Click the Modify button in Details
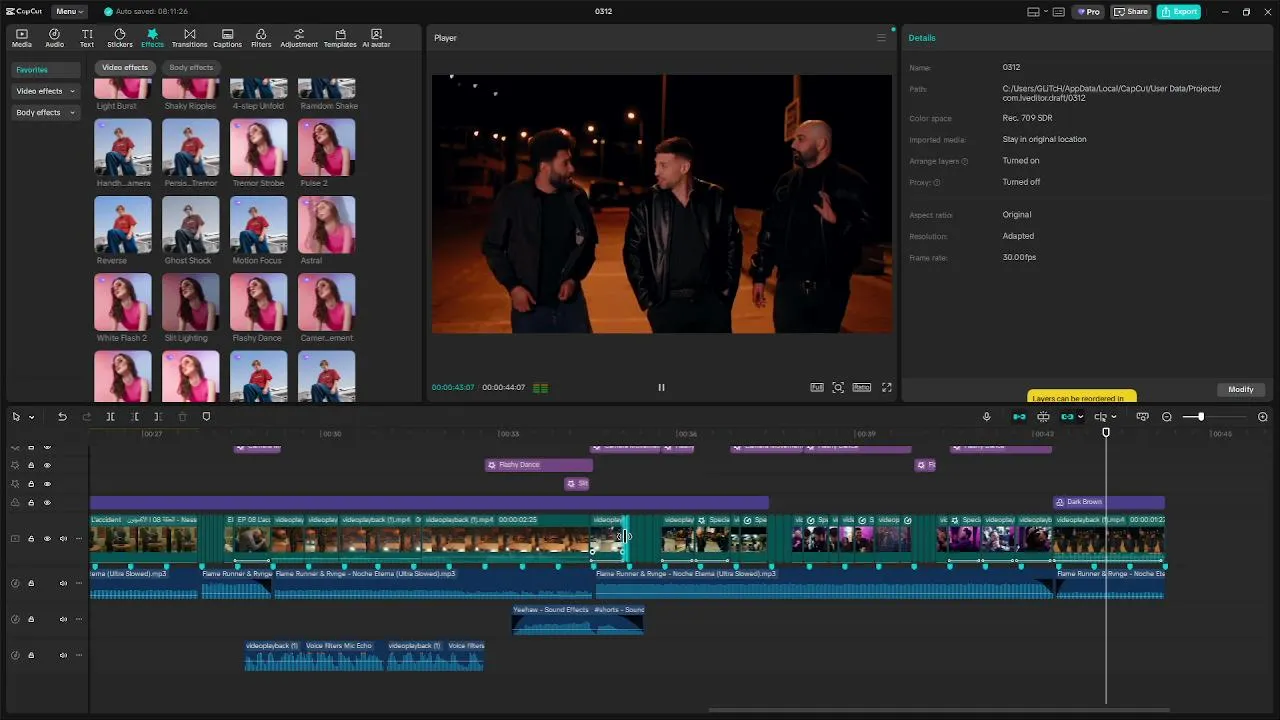This screenshot has width=1280, height=720. coord(1241,389)
